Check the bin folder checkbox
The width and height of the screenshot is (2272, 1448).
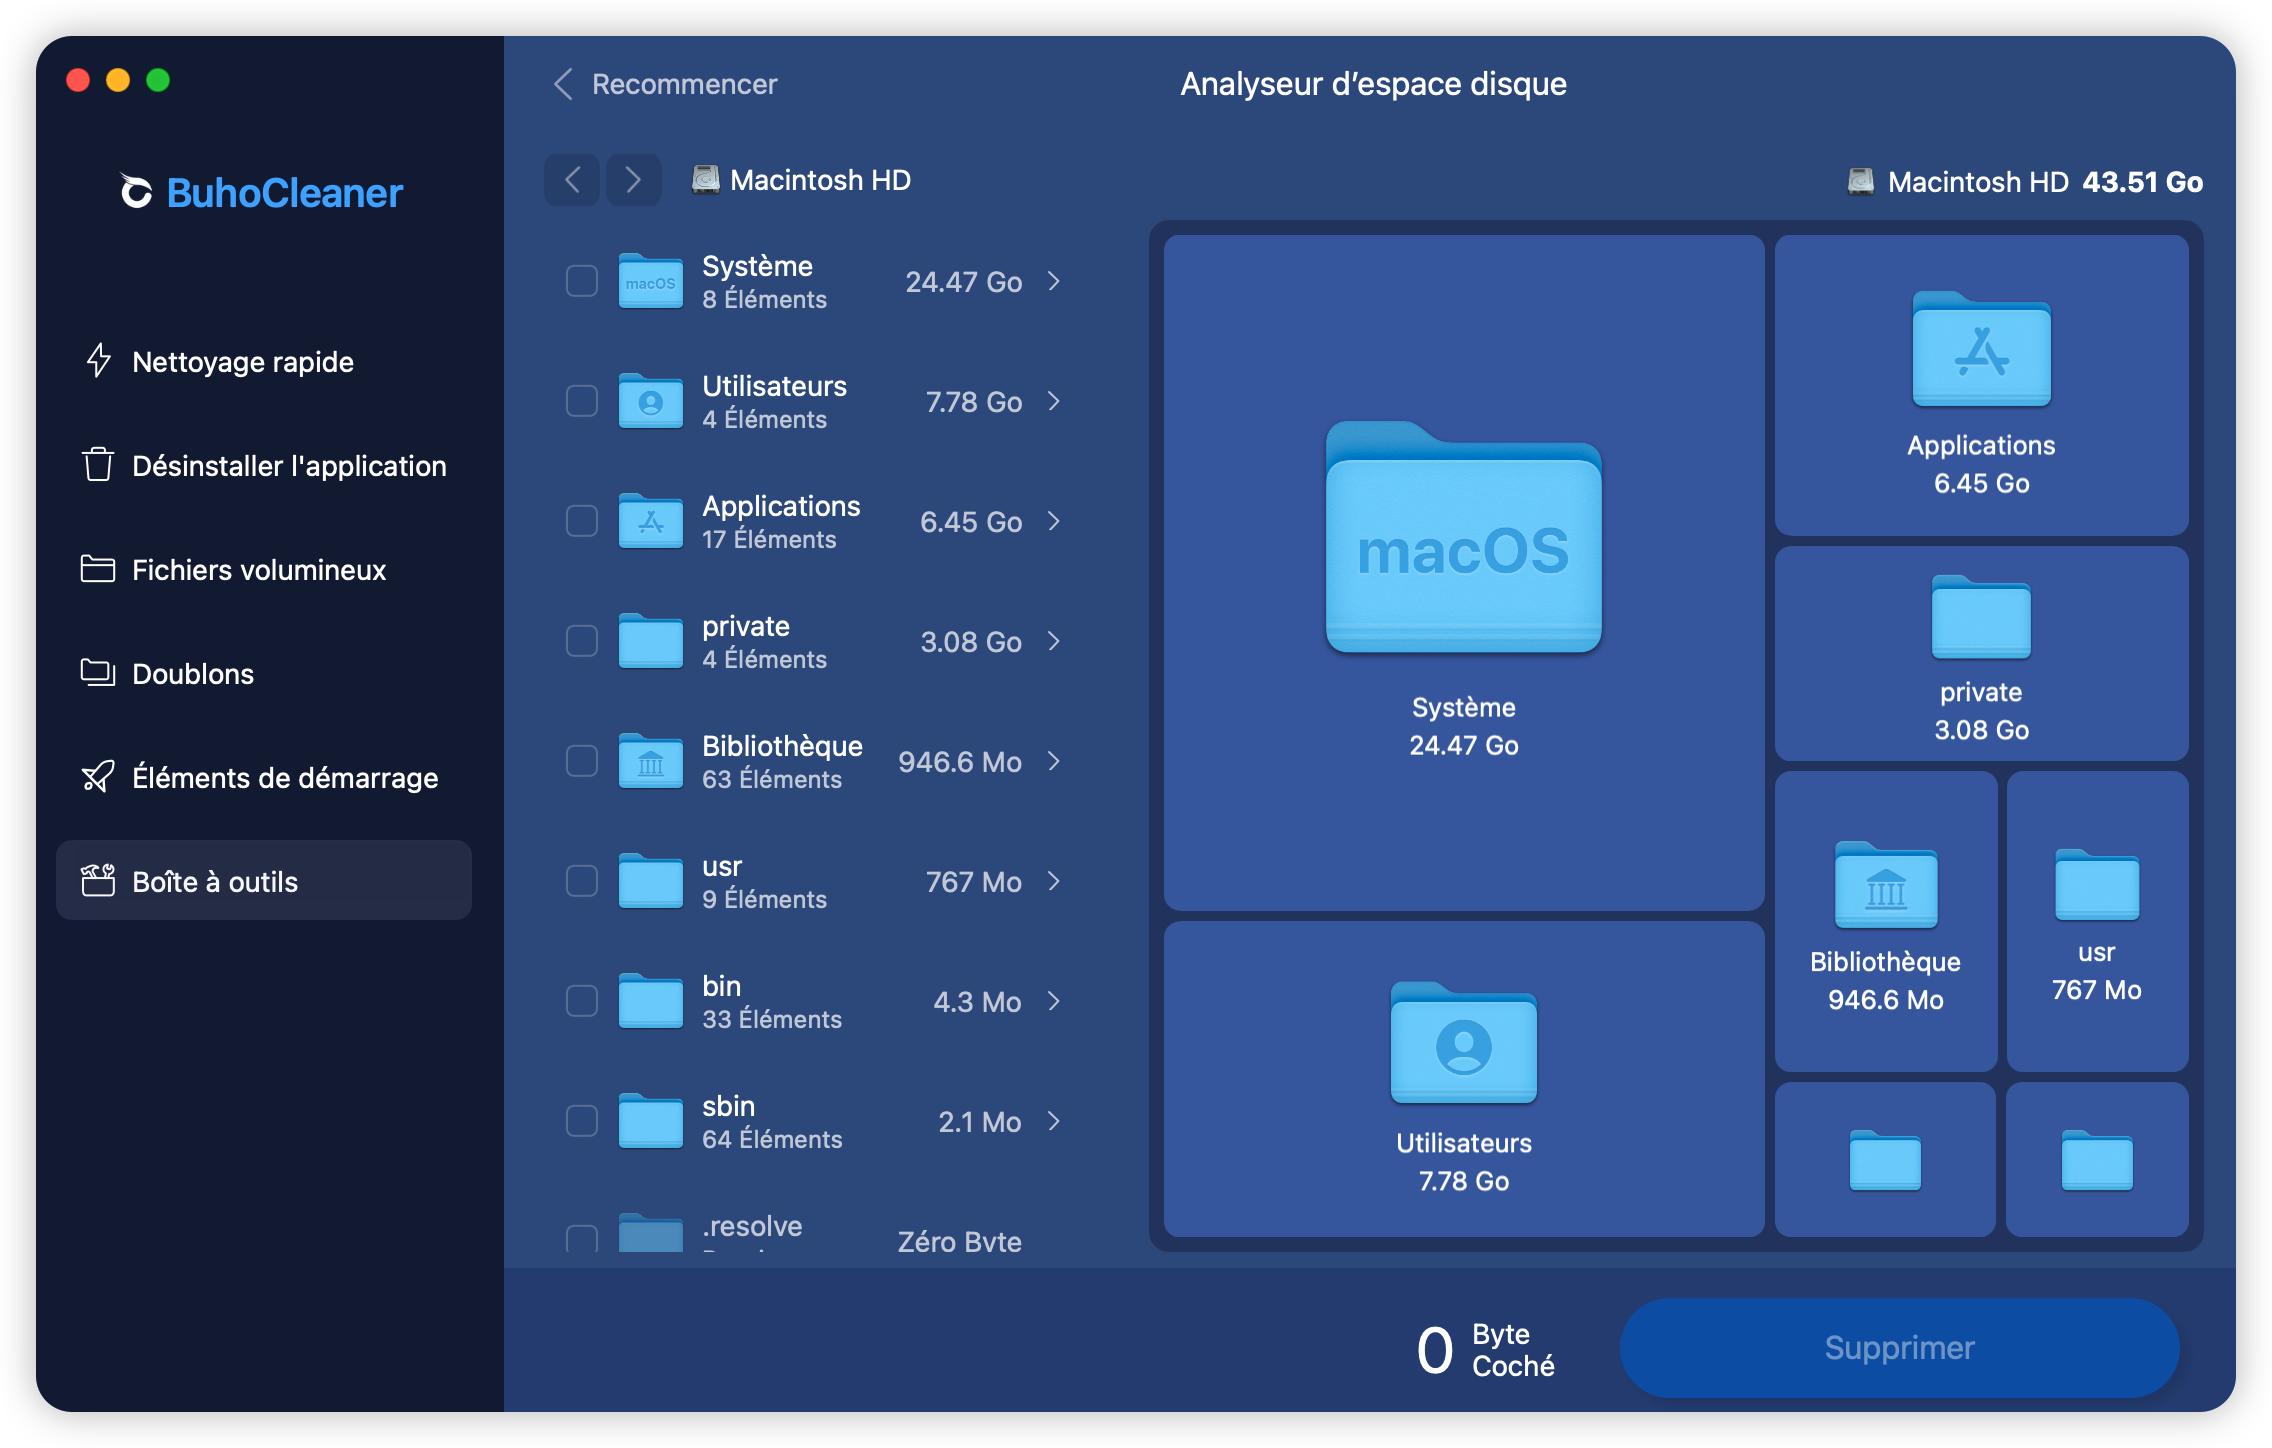(x=582, y=1001)
